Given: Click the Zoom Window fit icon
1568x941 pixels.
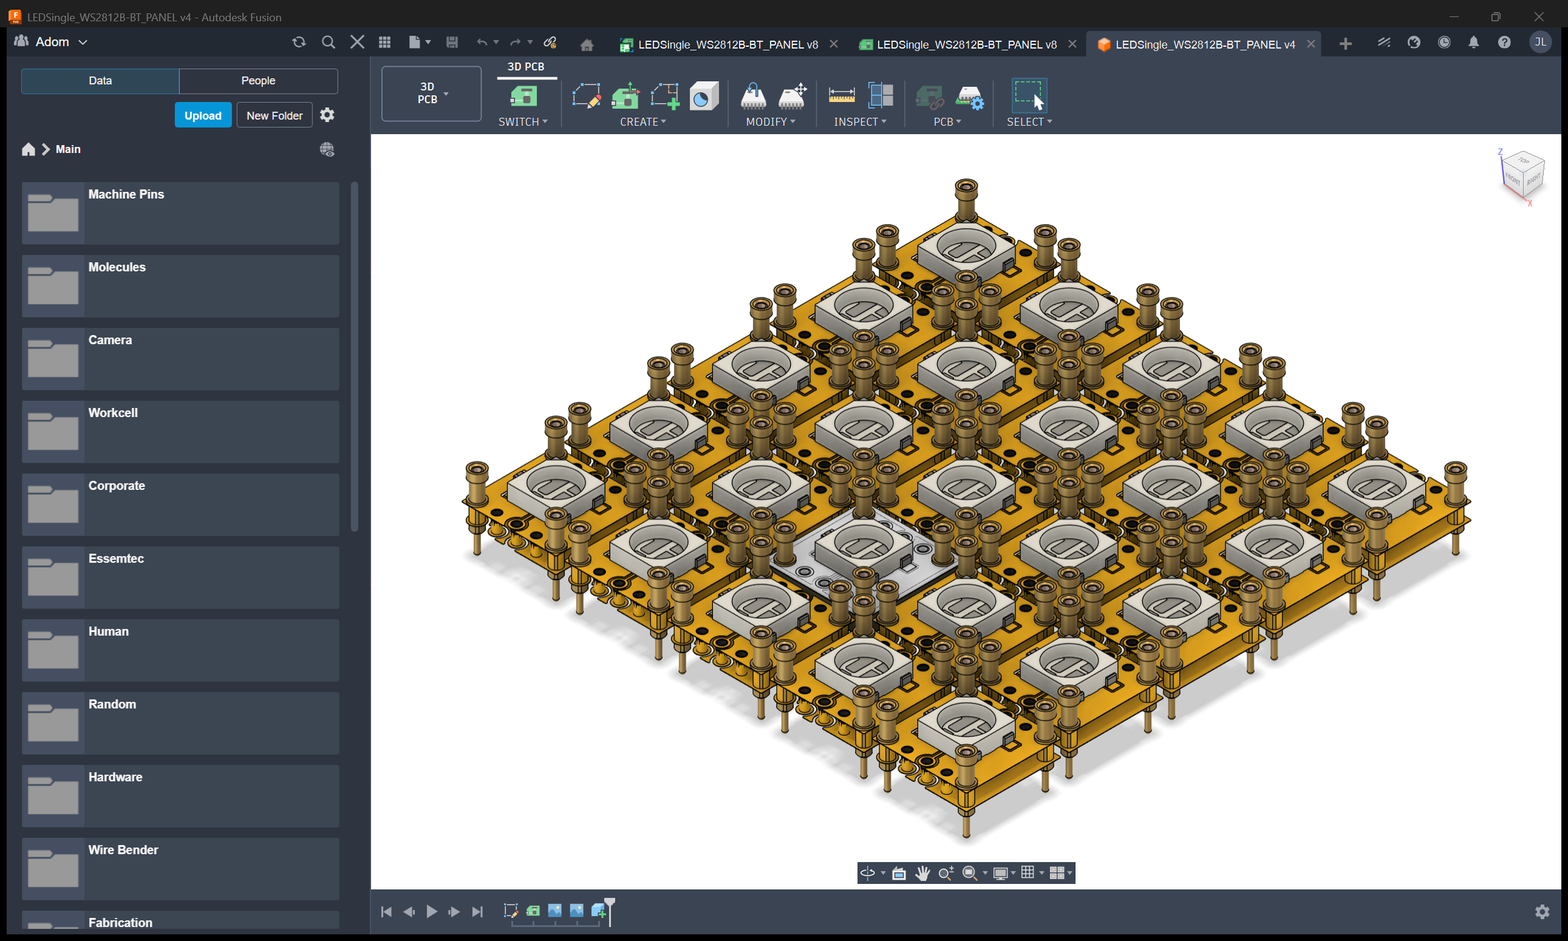Looking at the screenshot, I should coord(969,873).
